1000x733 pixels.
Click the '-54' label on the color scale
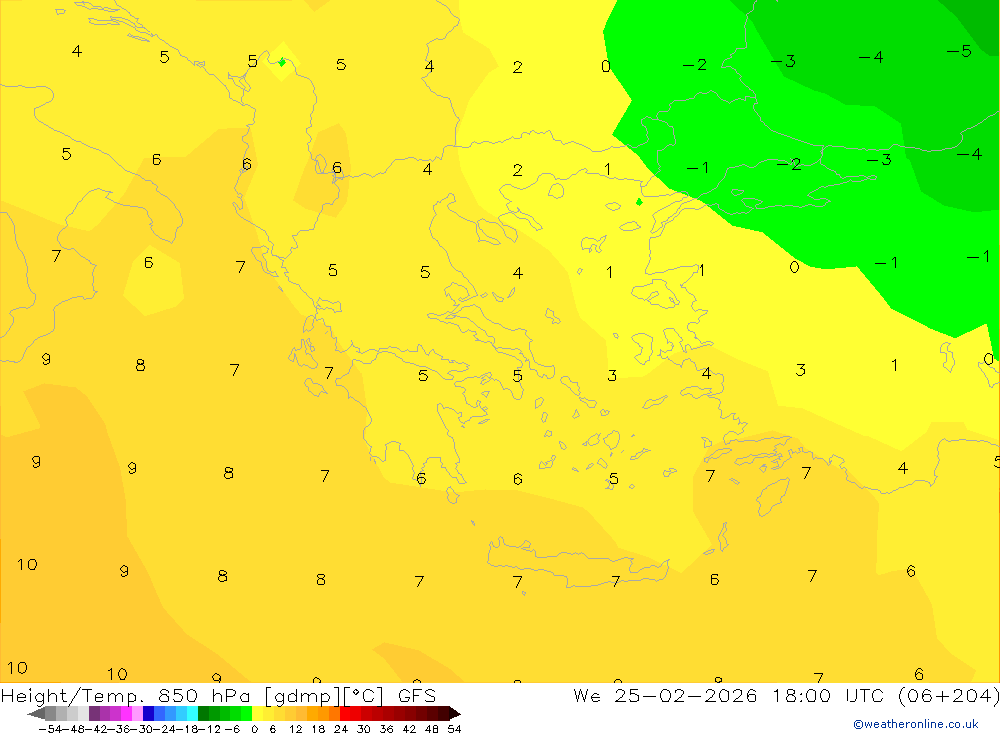point(50,729)
